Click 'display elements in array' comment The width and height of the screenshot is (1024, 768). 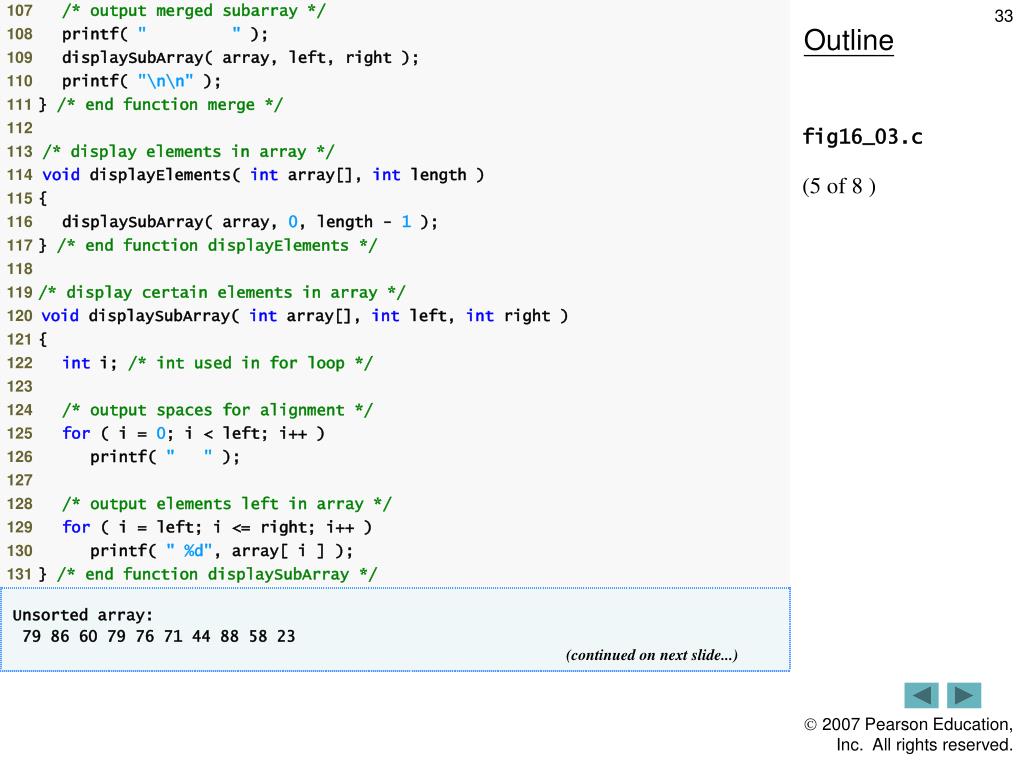point(188,152)
